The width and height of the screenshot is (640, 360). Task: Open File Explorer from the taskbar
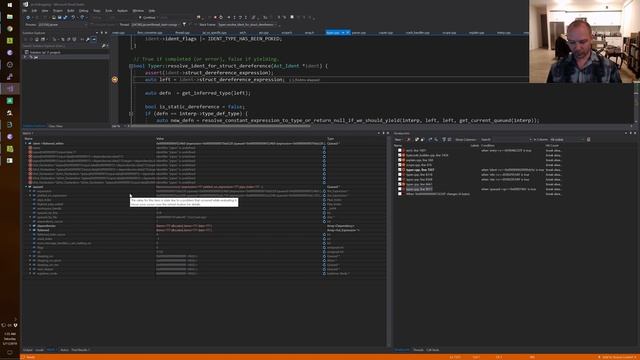click(x=10, y=17)
